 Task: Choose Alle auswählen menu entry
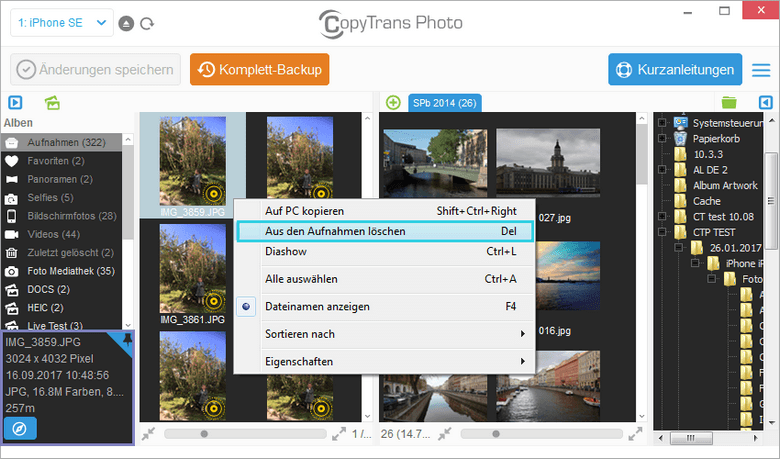384,279
